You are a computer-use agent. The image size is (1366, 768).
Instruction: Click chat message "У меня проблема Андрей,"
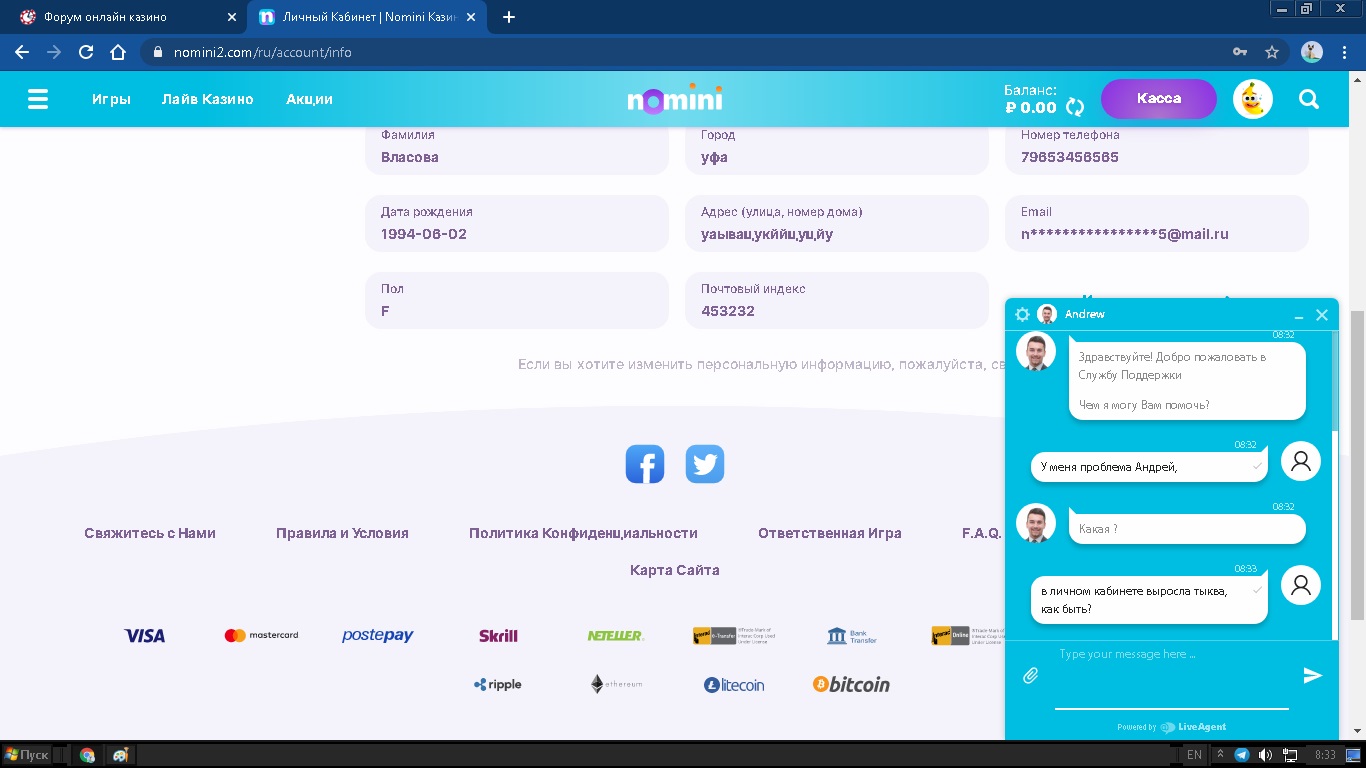tap(1149, 467)
